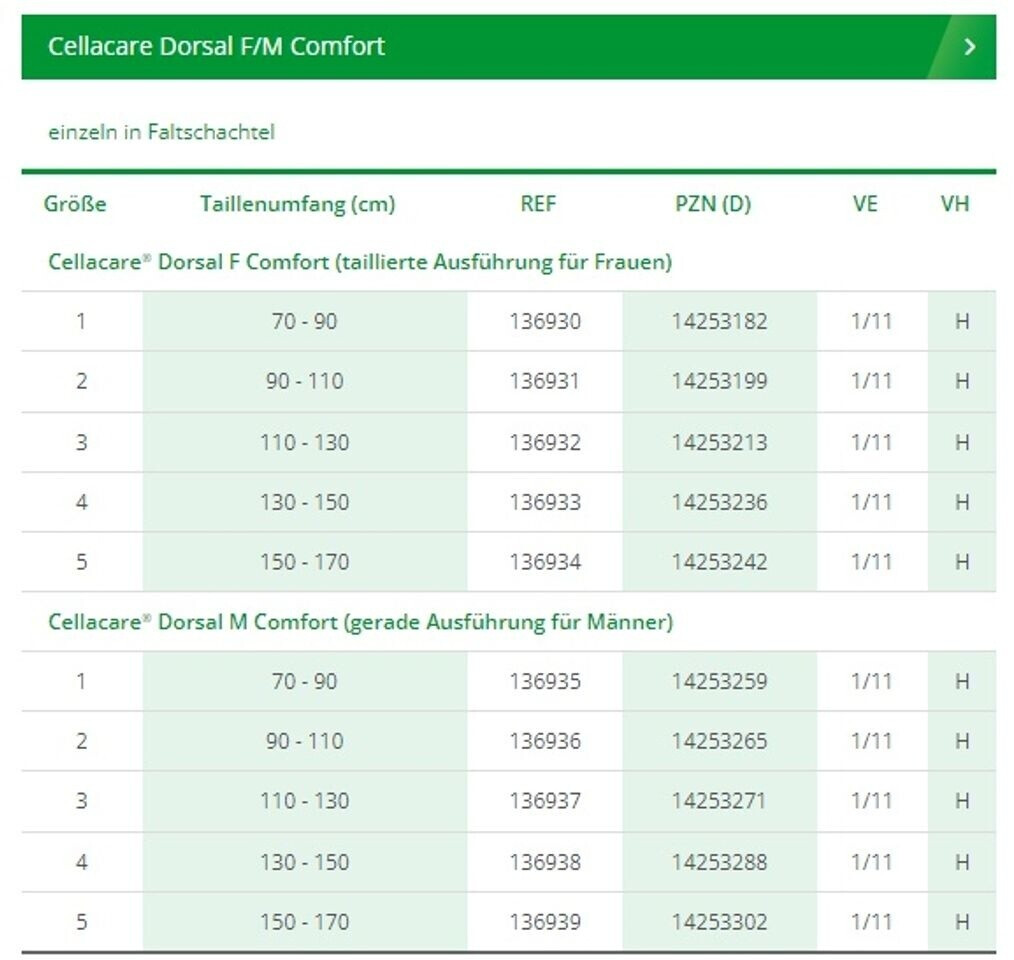The image size is (1014, 960).
Task: Expand the Cellacare Dorsal F/M Comfort header
Action: (x=216, y=46)
